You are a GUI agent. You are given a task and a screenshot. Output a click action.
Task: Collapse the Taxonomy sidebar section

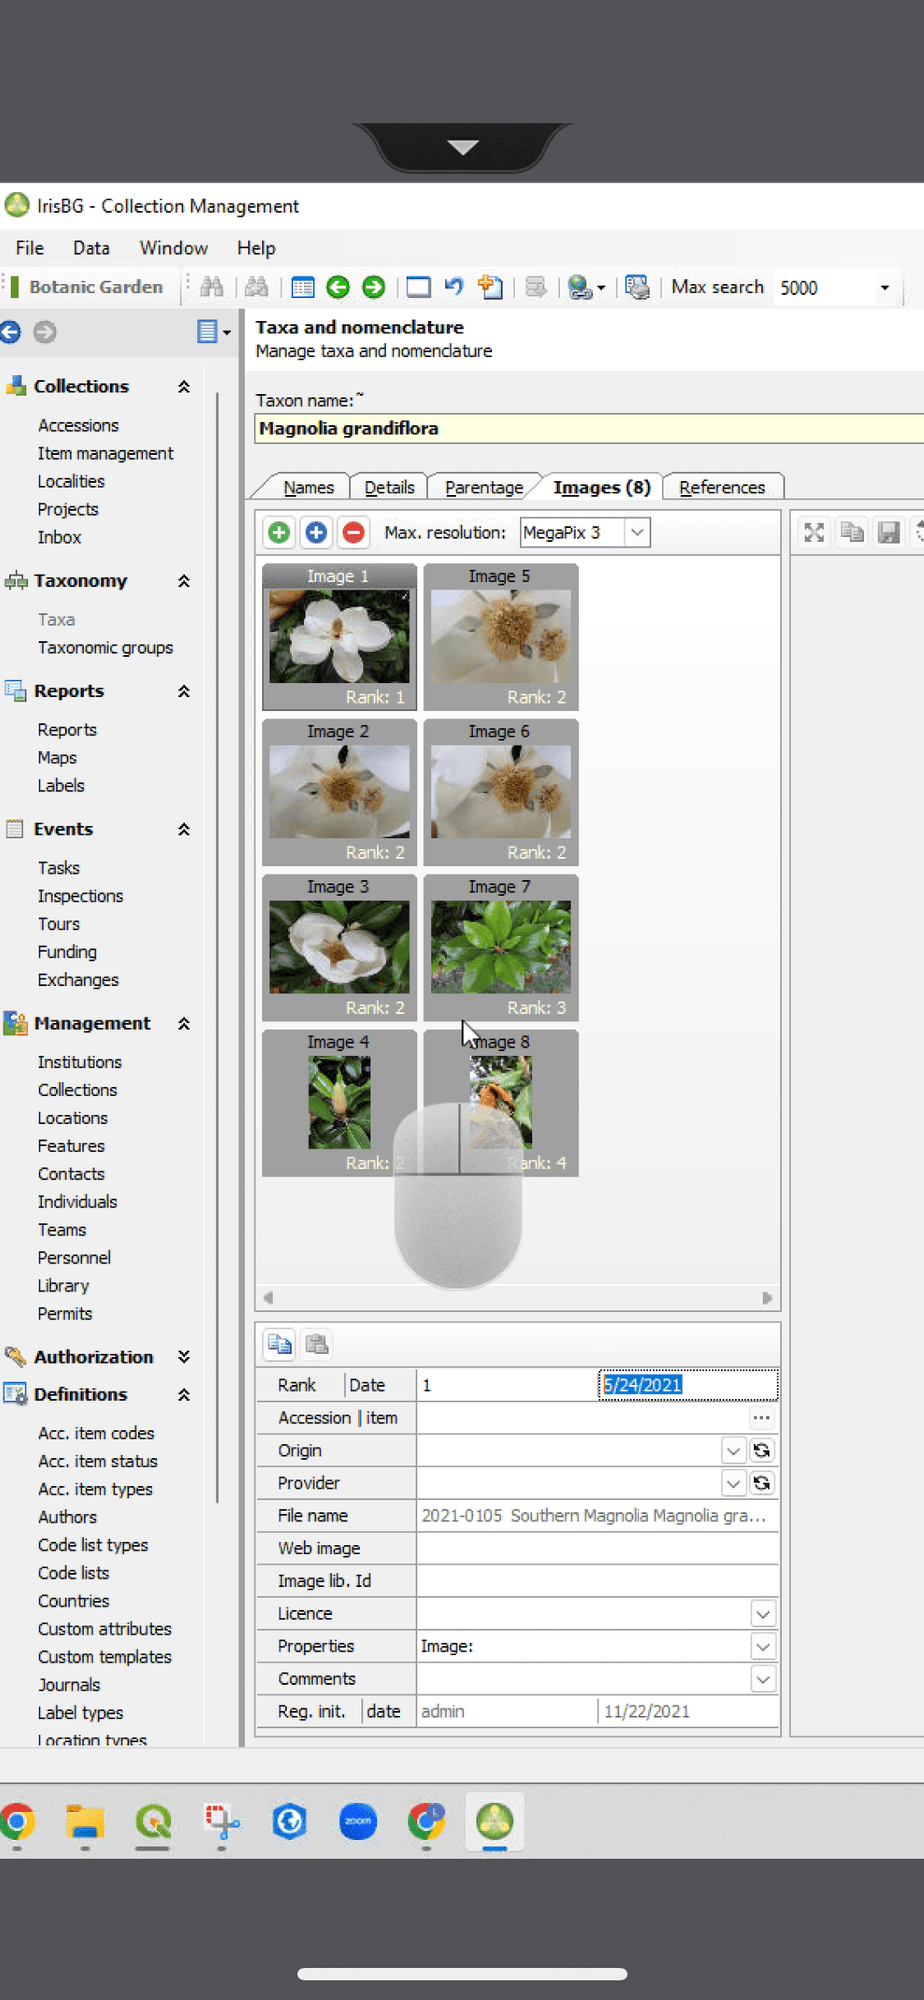[x=184, y=581]
